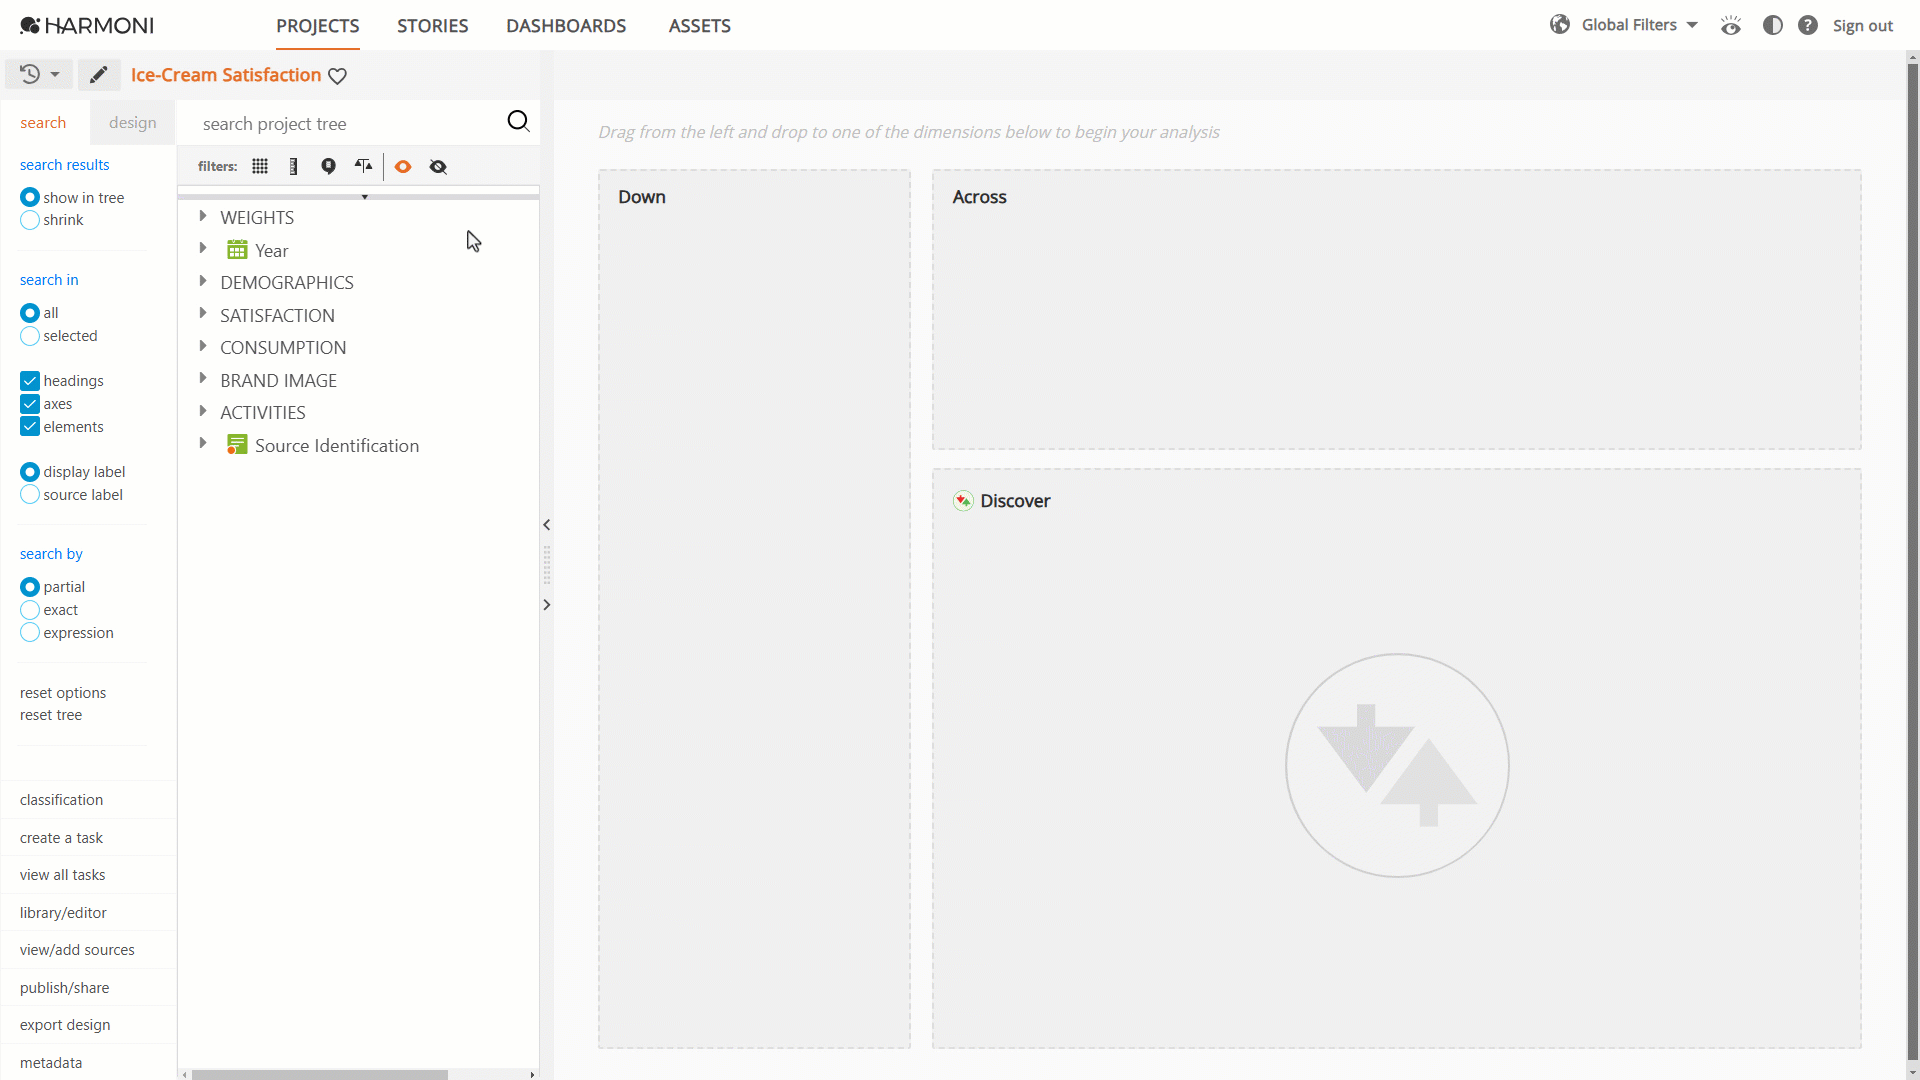1920x1080 pixels.
Task: Select 'expression' search radio
Action: (x=30, y=633)
